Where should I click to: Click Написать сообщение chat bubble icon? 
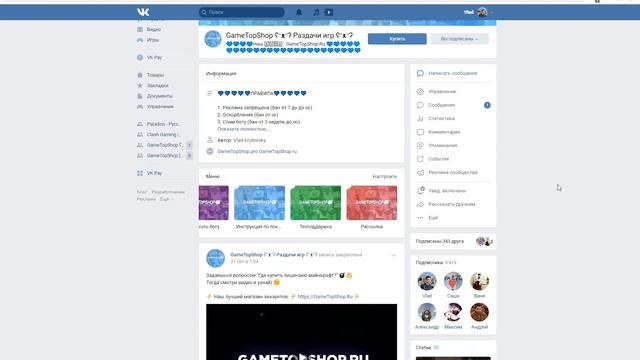(420, 73)
